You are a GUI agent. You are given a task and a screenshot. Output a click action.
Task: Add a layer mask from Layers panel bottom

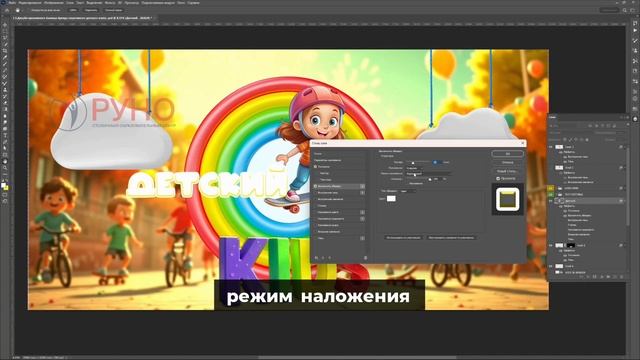pos(595,277)
